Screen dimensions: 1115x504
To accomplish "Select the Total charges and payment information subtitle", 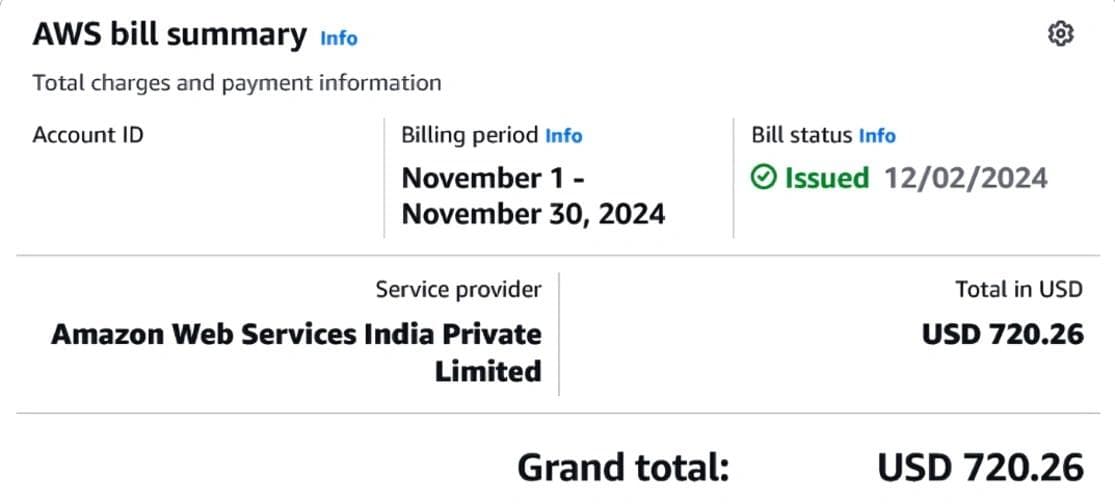I will point(236,82).
